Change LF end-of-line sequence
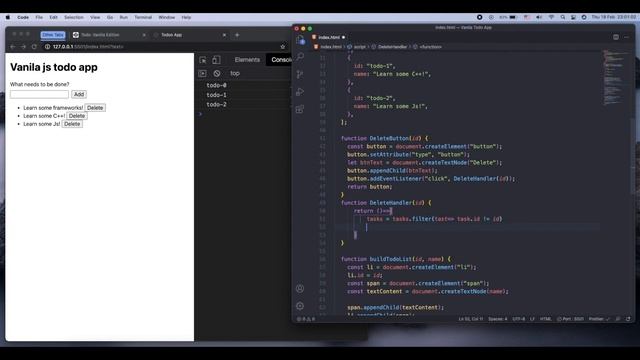640x360 pixels. pos(532,319)
